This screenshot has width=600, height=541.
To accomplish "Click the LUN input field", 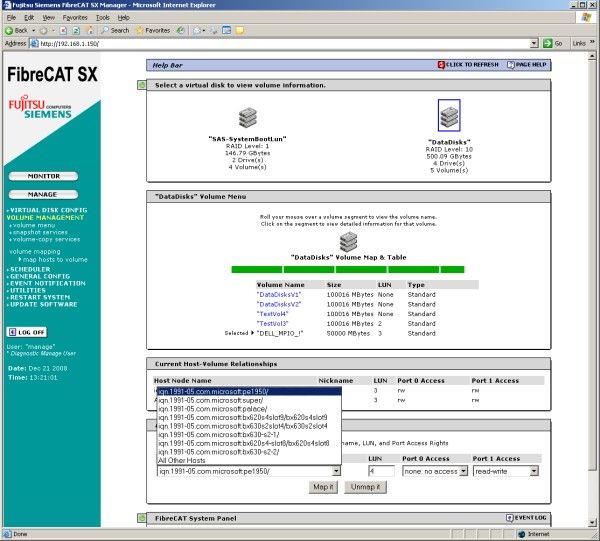I will pos(381,471).
